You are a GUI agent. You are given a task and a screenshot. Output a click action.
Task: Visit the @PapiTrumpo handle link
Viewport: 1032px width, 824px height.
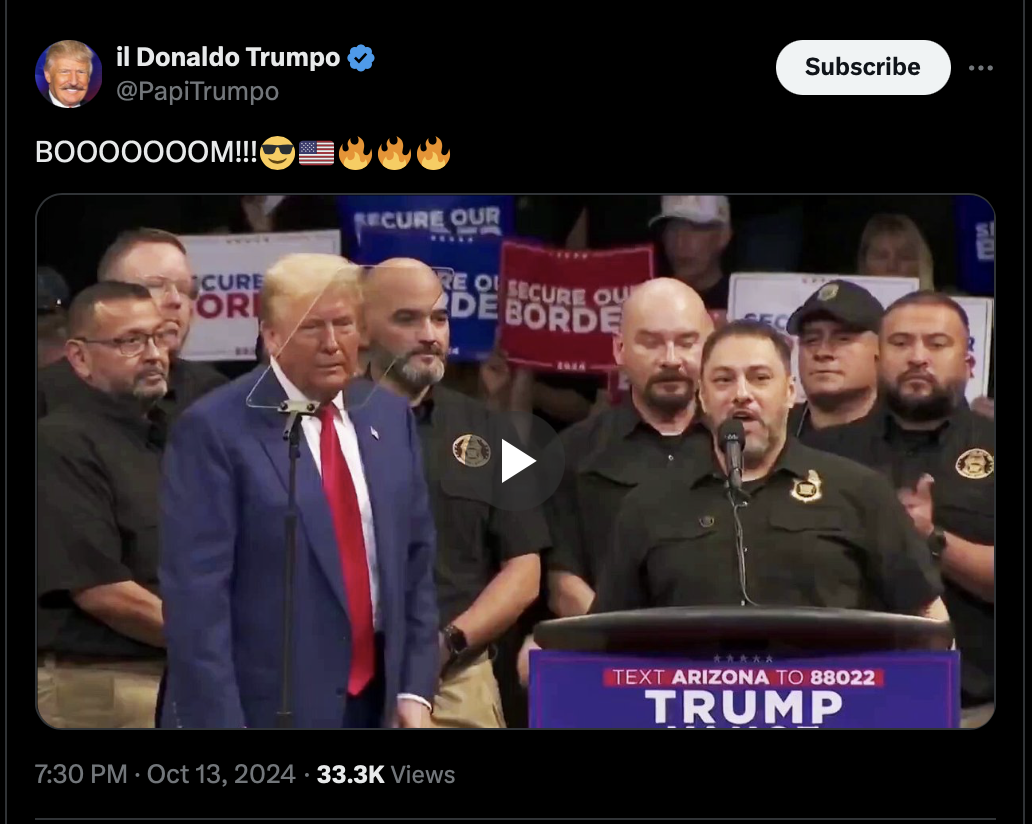(x=197, y=91)
